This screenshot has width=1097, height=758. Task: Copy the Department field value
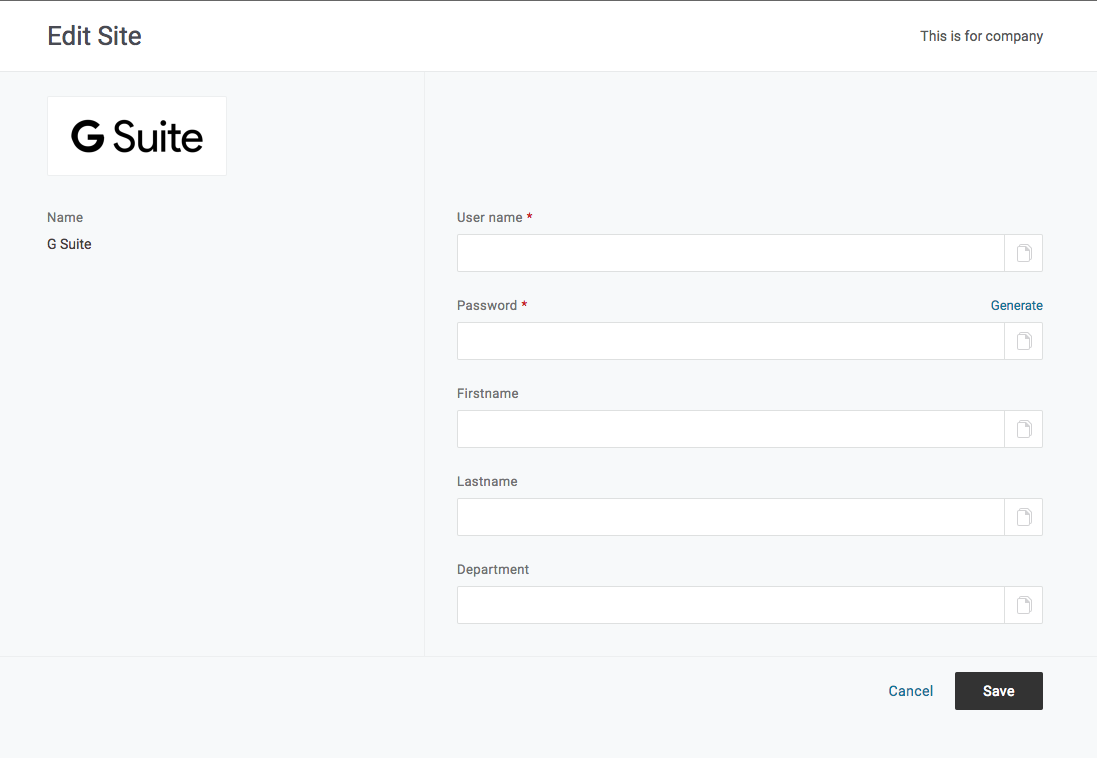pos(1024,605)
